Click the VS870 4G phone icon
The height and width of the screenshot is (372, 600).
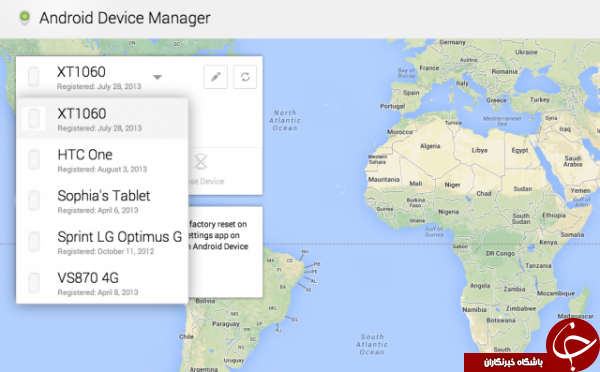pos(34,283)
